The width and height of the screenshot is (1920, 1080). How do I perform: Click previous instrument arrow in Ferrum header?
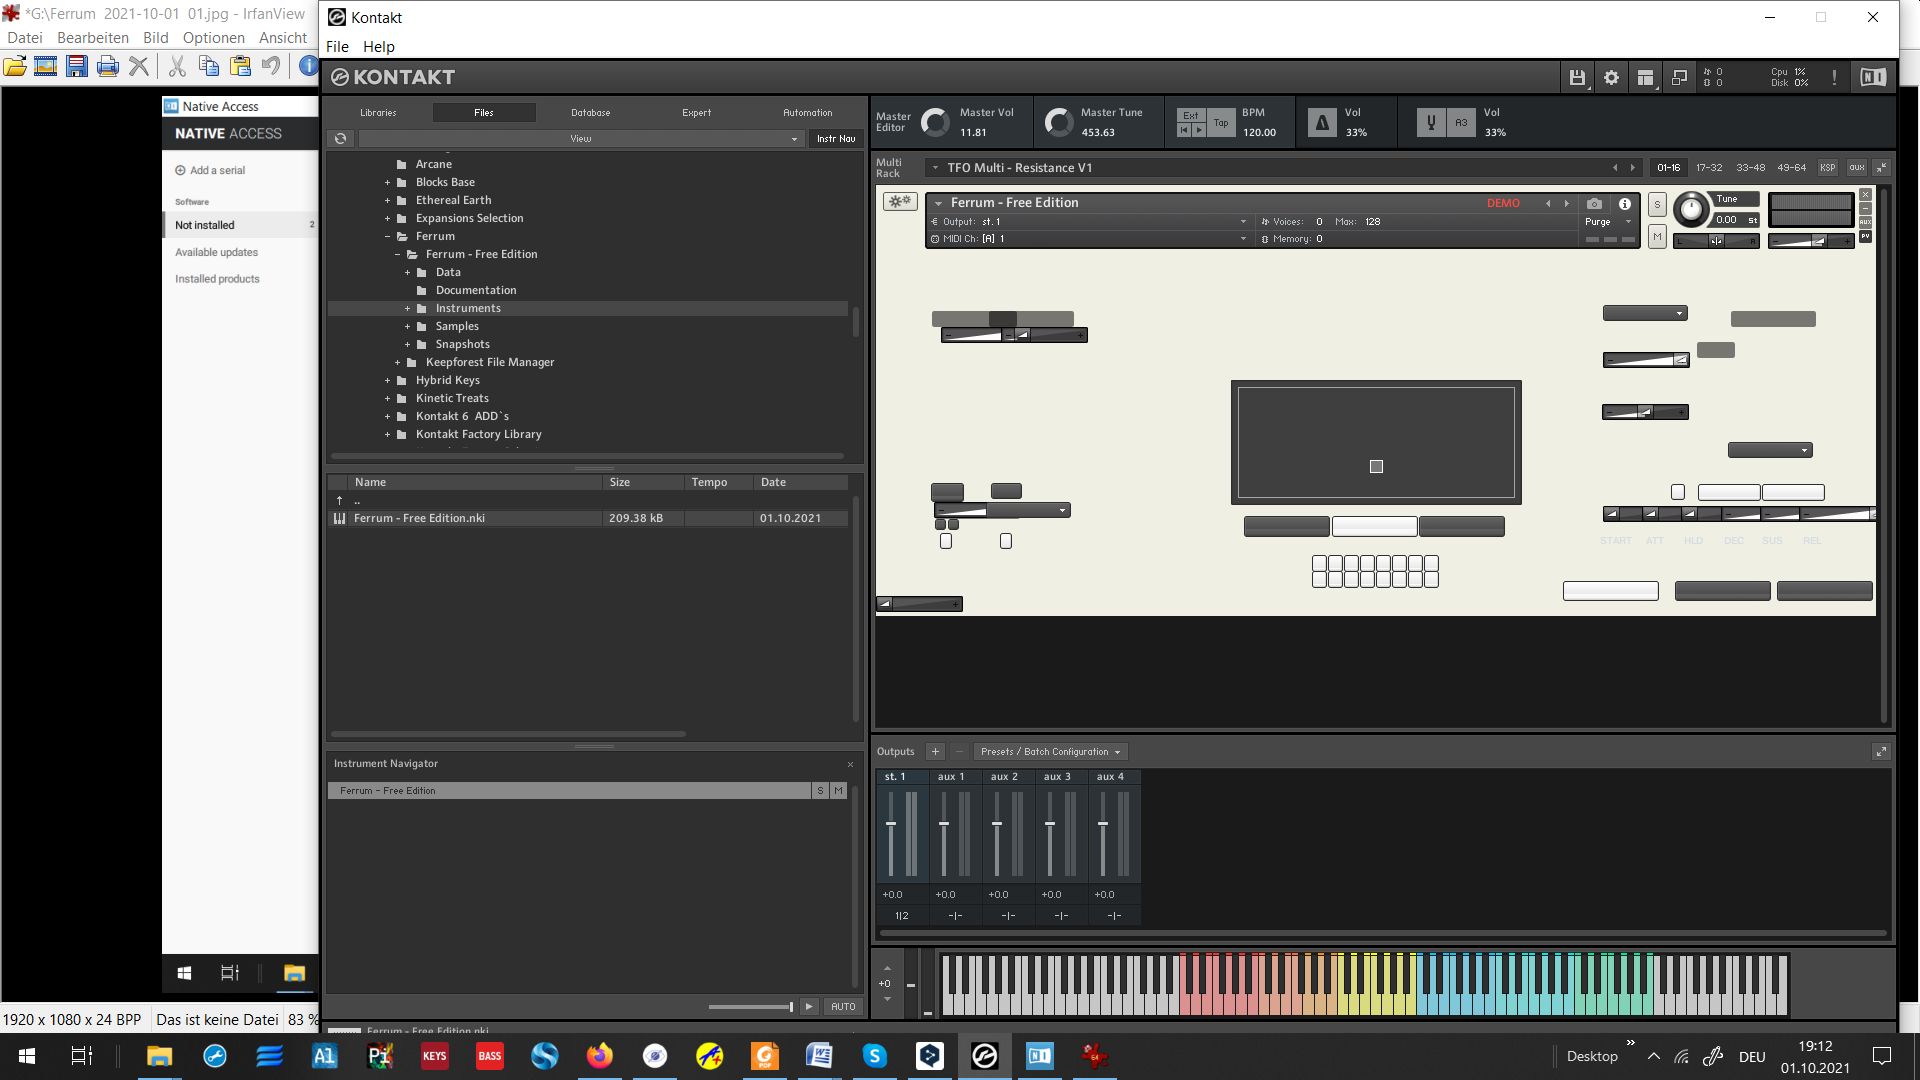tap(1548, 203)
